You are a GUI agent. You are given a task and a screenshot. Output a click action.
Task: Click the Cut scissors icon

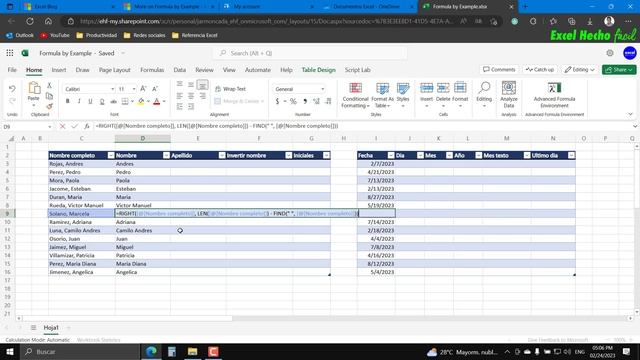click(x=49, y=85)
